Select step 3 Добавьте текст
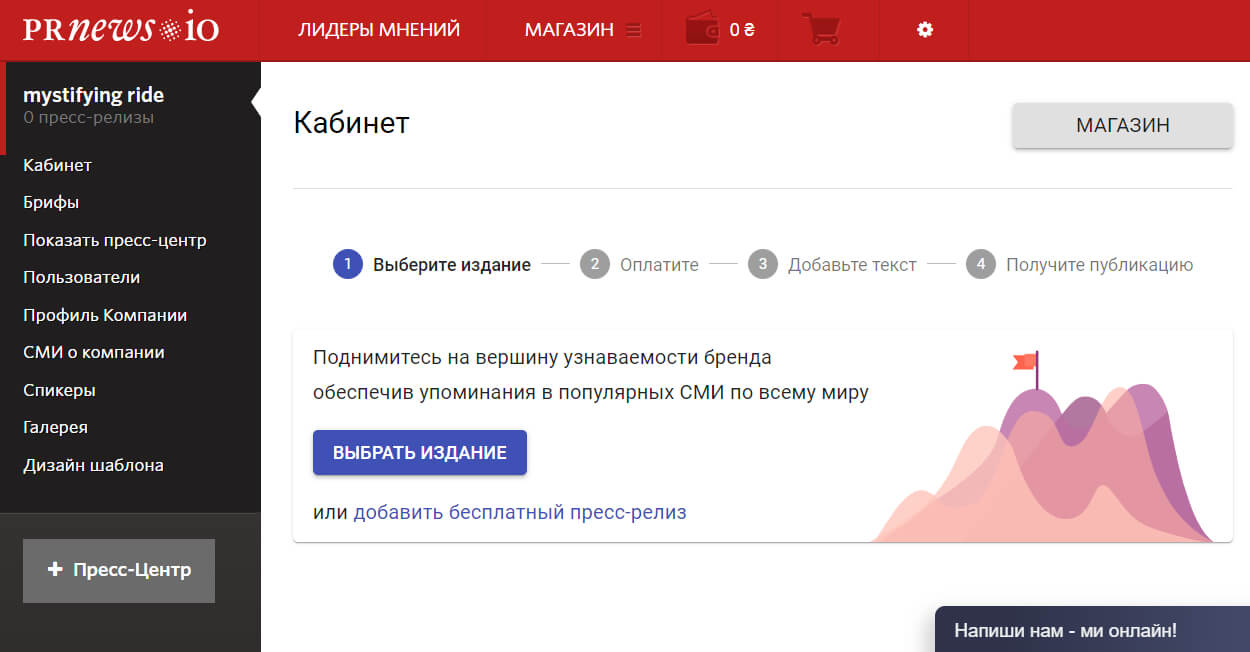 [832, 265]
